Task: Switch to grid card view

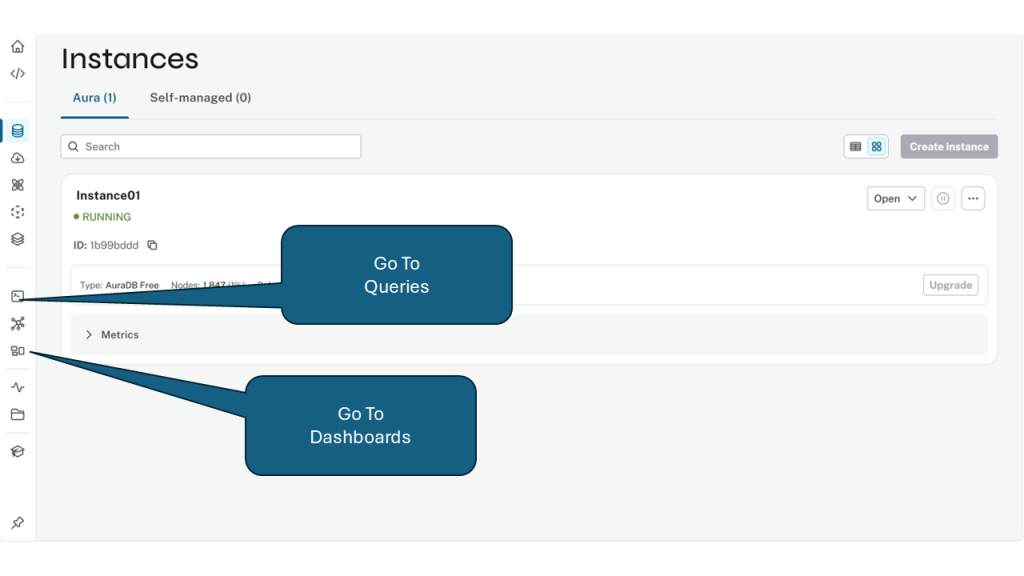Action: pyautogui.click(x=877, y=147)
